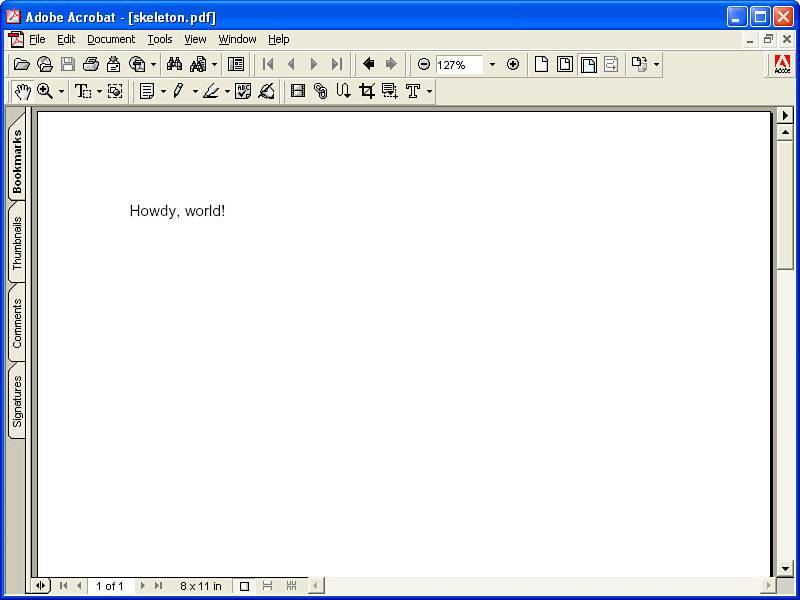The image size is (800, 600).
Task: Switch to the Bookmarks side tab
Action: pos(17,161)
